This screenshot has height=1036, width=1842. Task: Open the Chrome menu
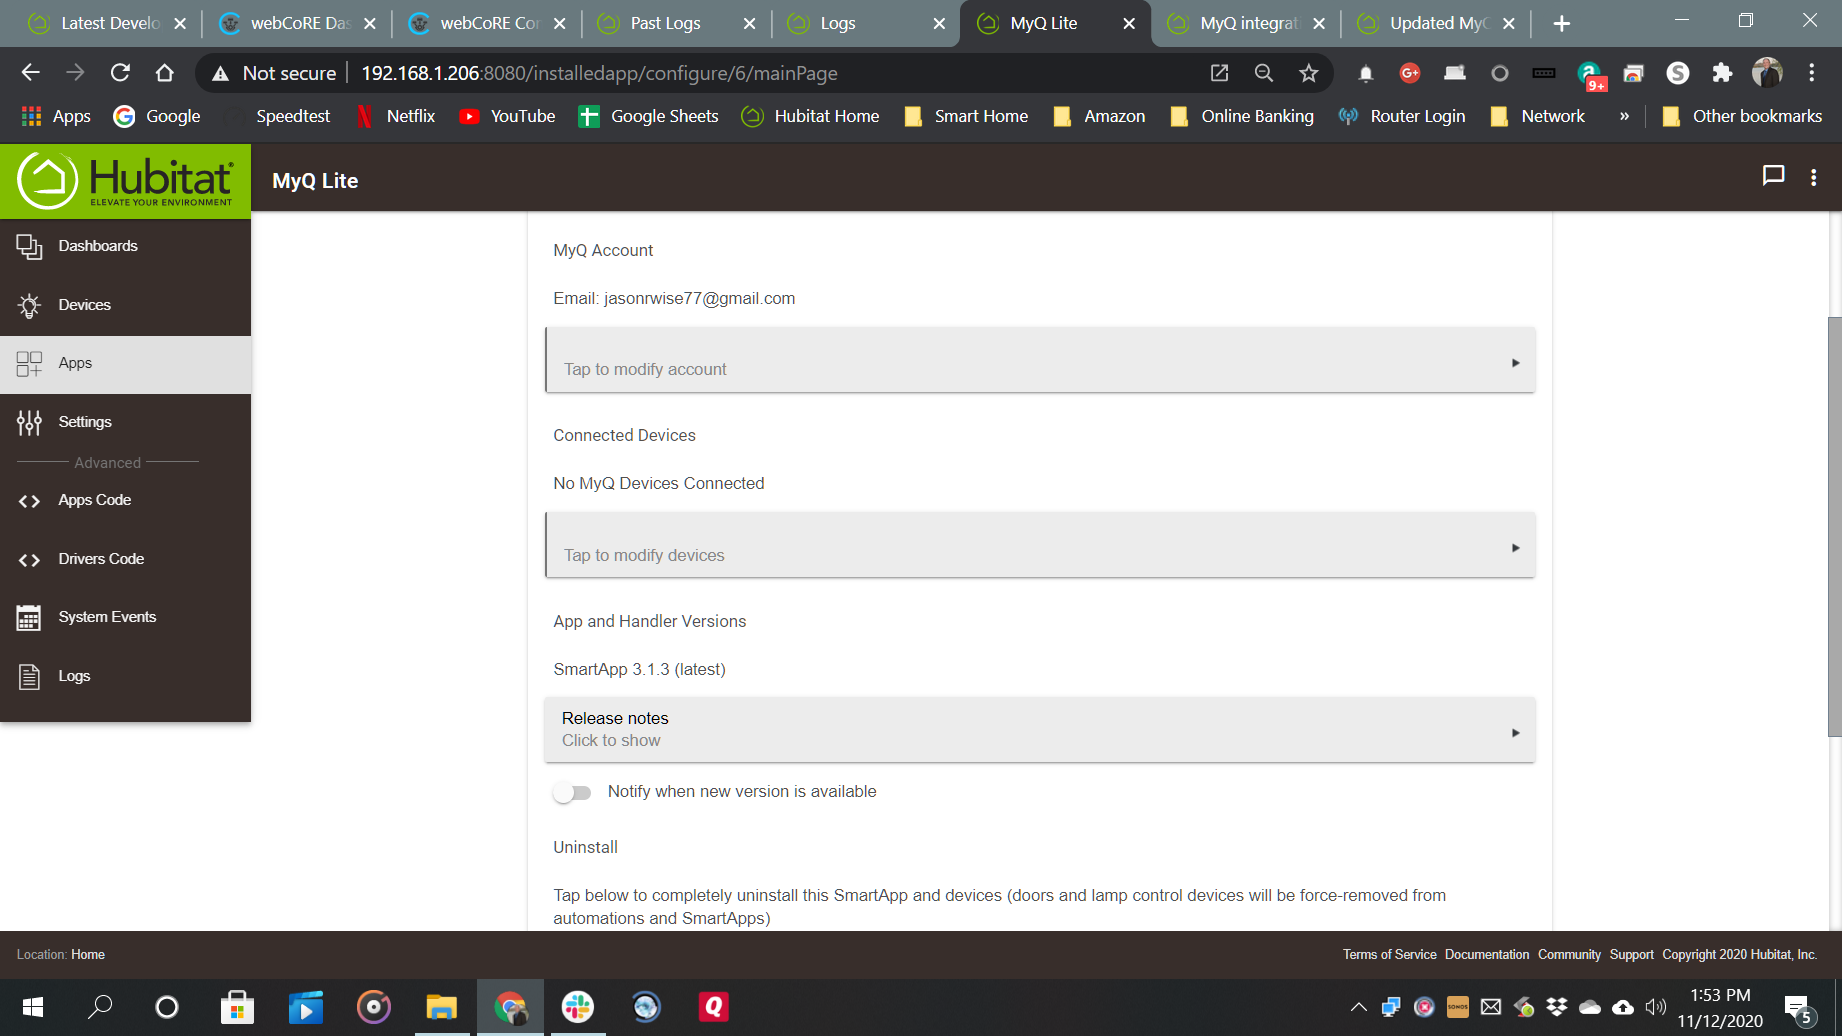[1812, 73]
